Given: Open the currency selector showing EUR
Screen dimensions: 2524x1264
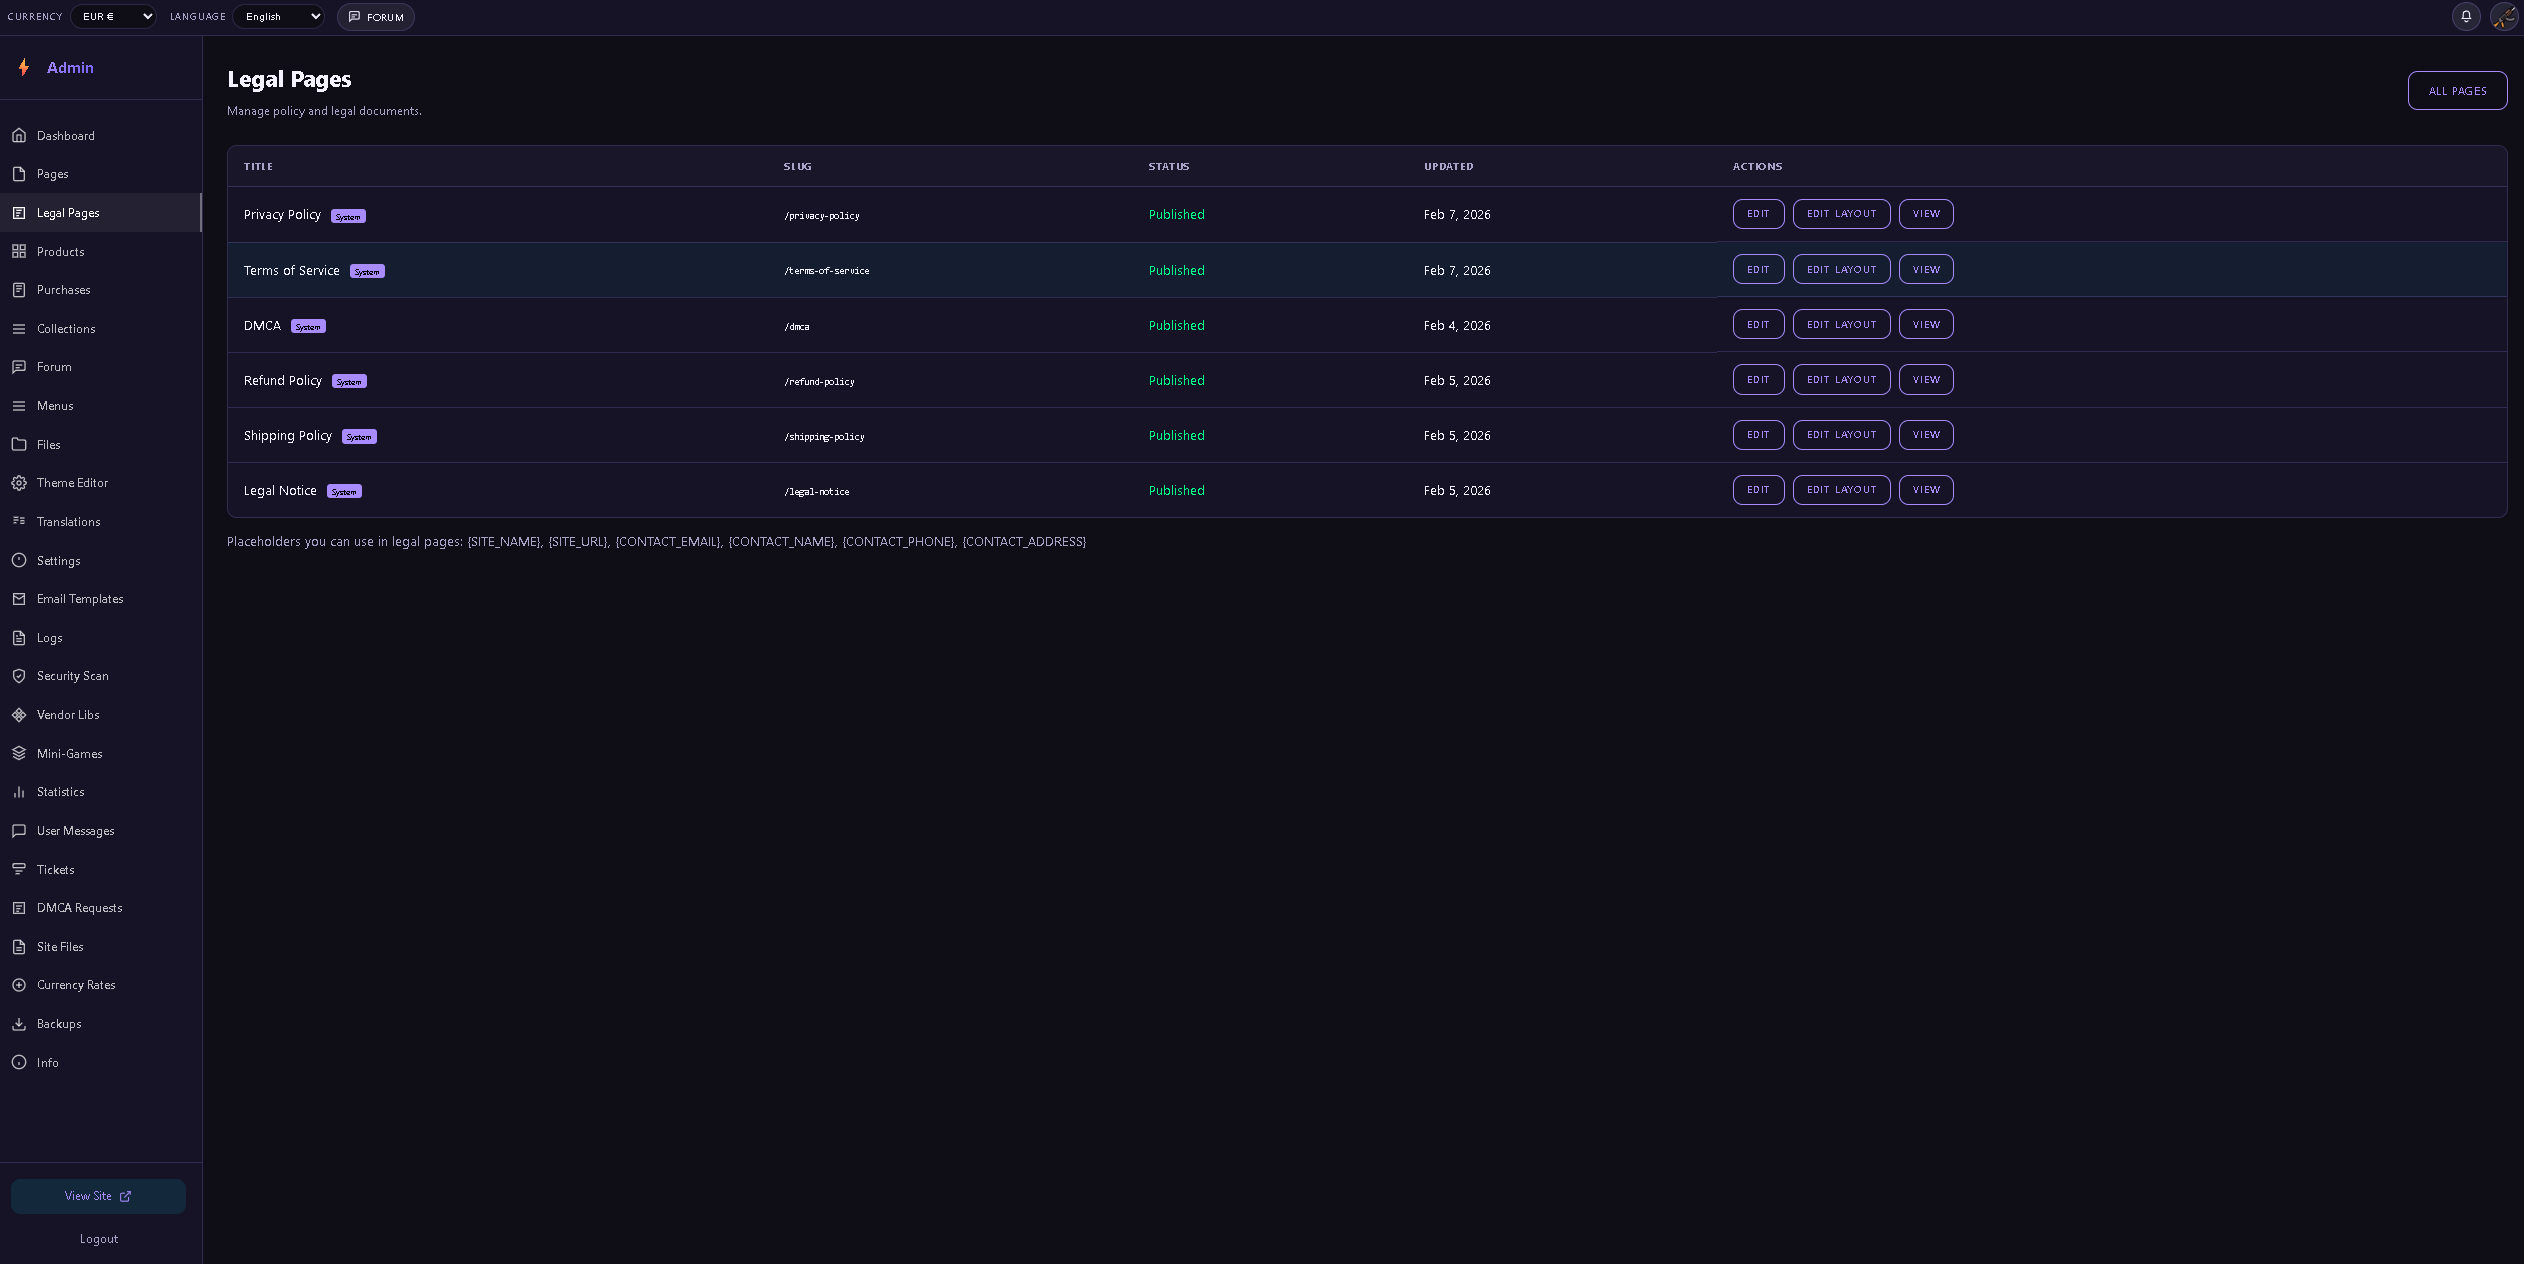Looking at the screenshot, I should coord(113,16).
